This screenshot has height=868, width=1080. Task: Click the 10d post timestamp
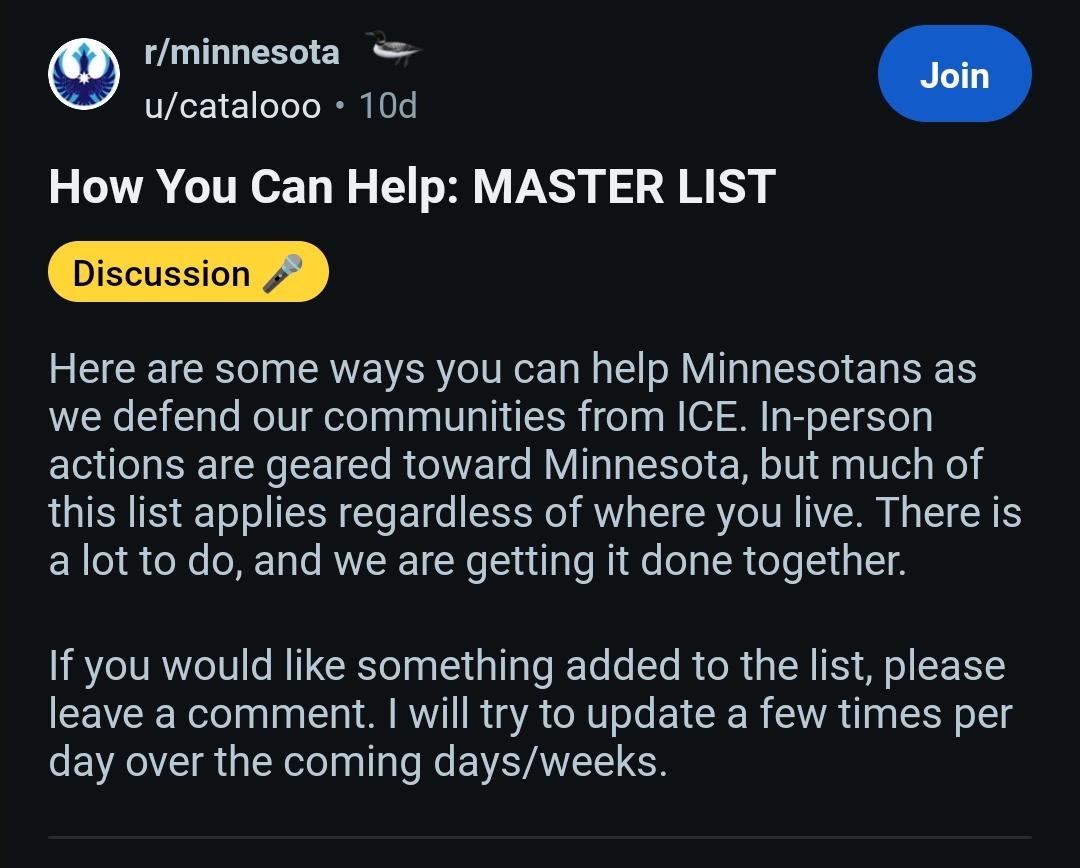pyautogui.click(x=388, y=104)
